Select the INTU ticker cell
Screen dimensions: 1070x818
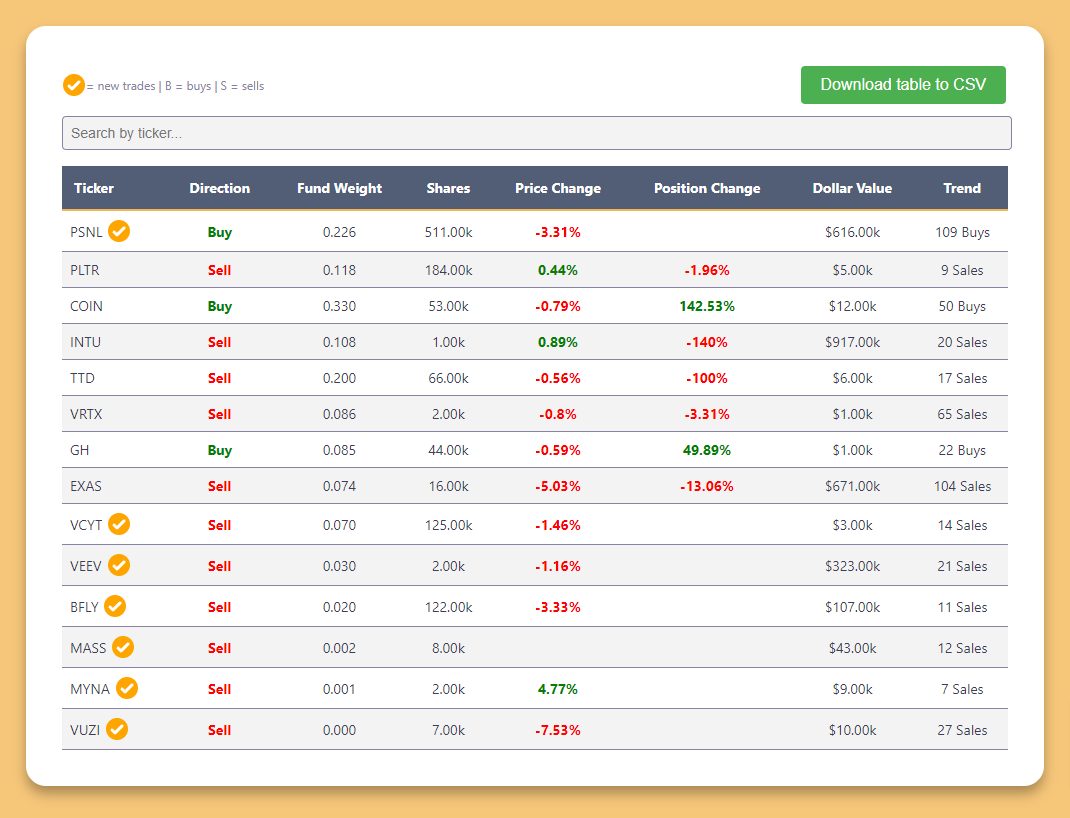pos(85,342)
